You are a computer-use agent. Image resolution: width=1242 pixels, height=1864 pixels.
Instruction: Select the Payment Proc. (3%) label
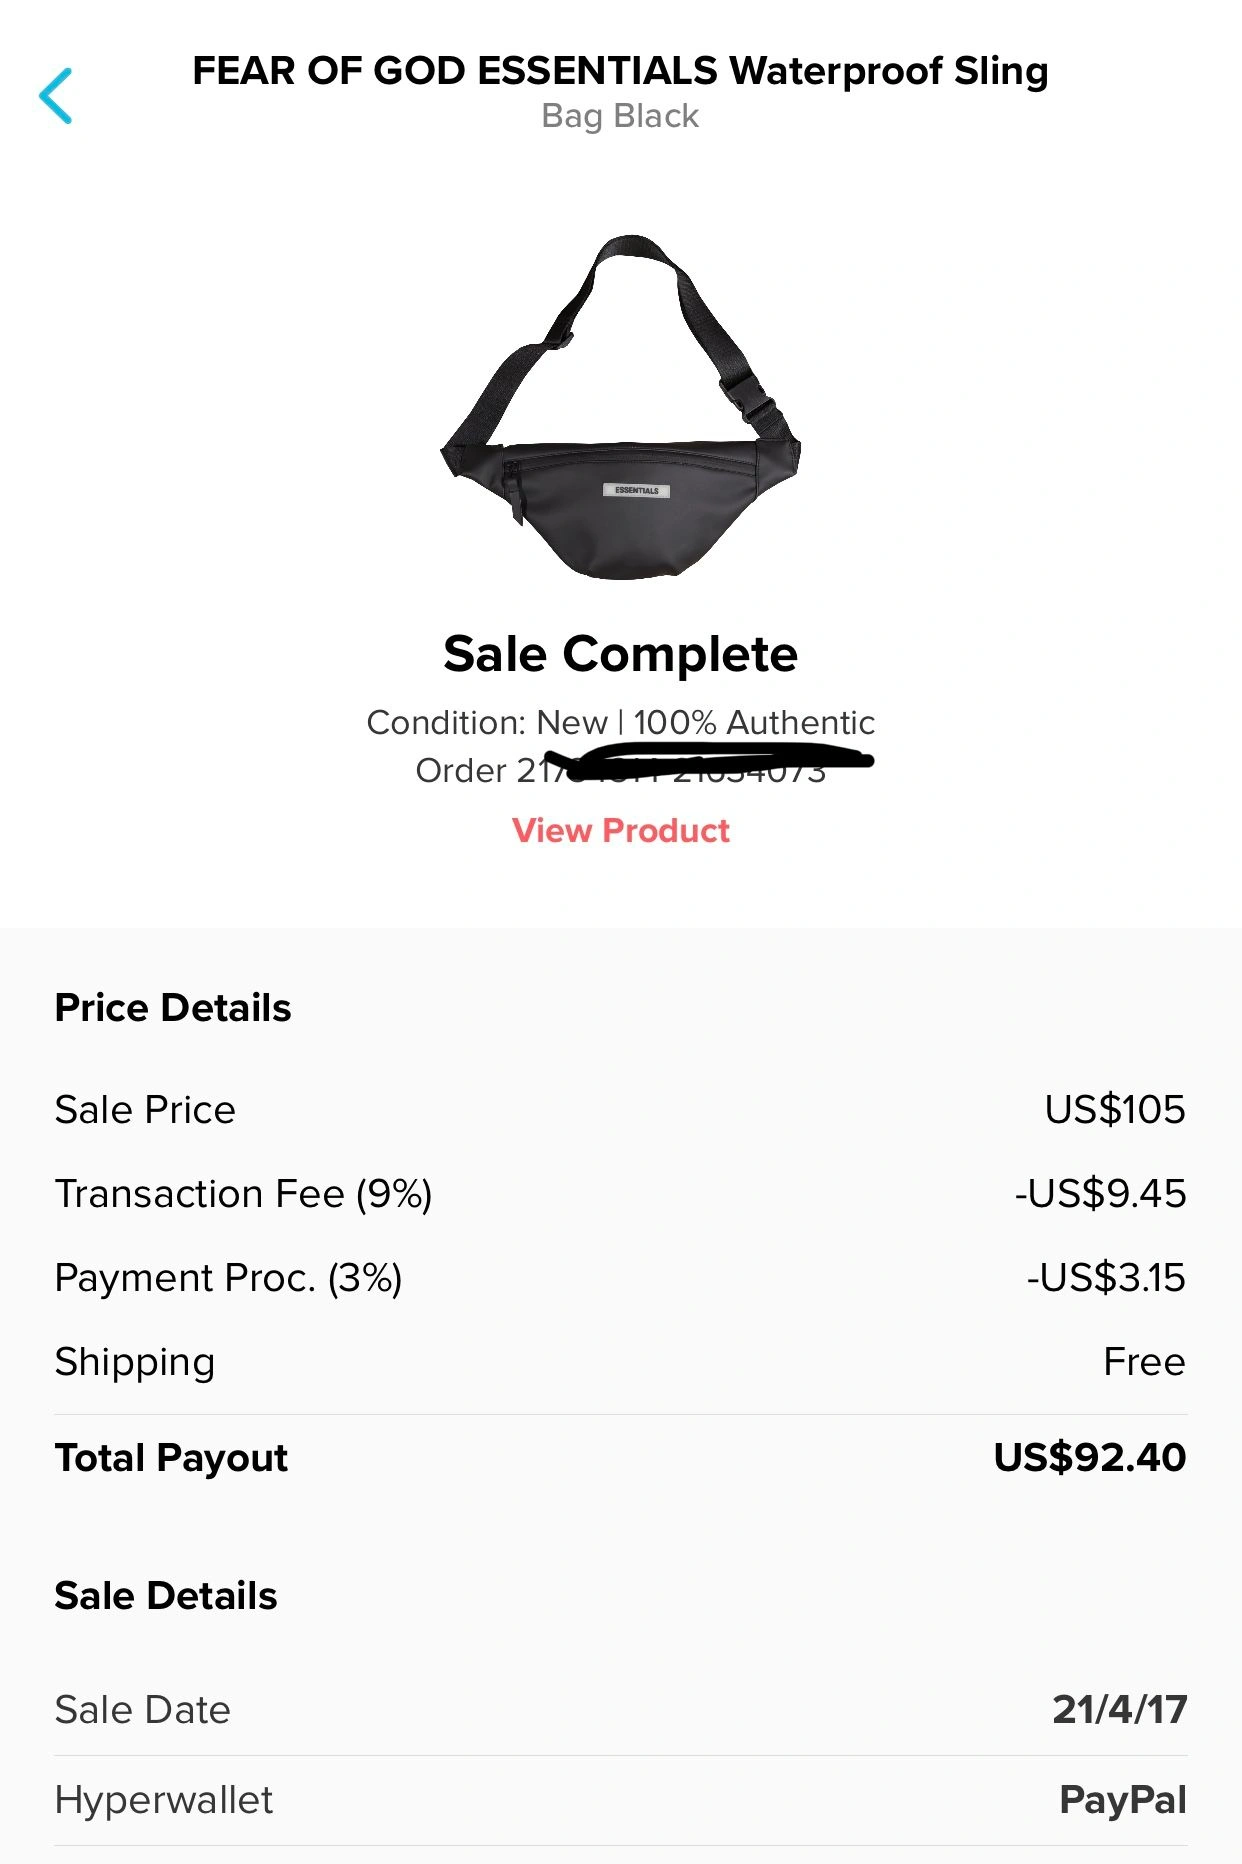(x=228, y=1278)
